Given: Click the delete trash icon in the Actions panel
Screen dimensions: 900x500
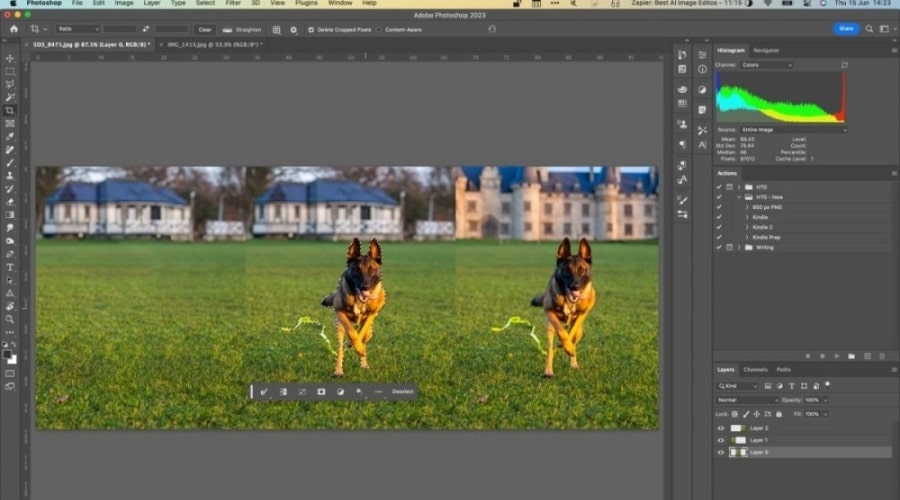Looking at the screenshot, I should pyautogui.click(x=882, y=356).
